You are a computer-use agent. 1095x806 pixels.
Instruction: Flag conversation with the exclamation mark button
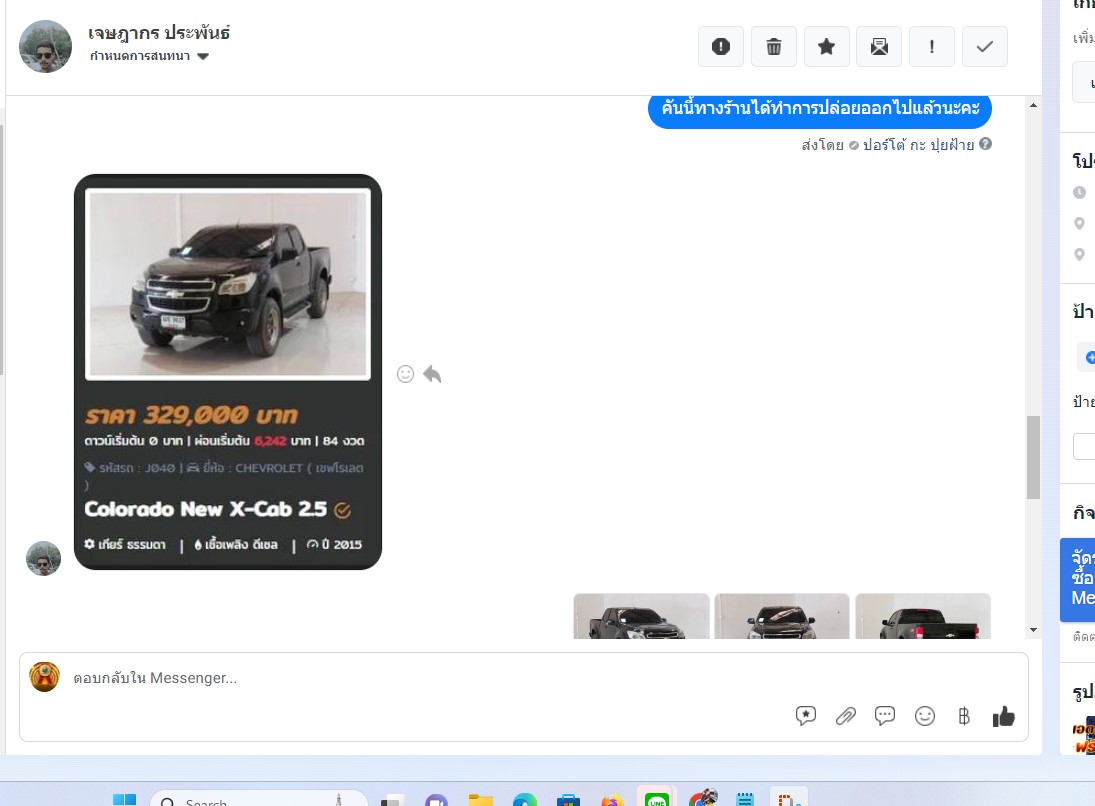[932, 47]
